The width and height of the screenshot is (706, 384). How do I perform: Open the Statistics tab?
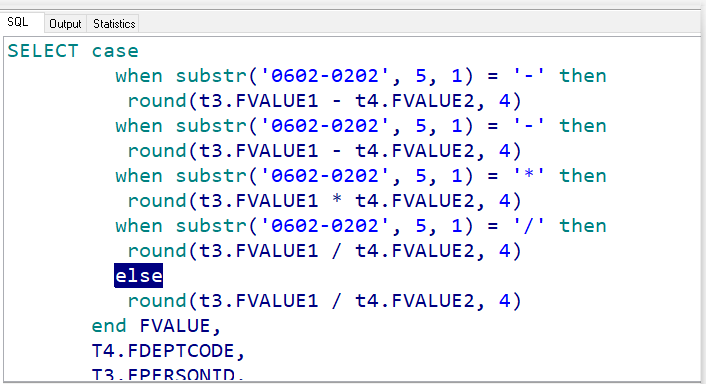[x=114, y=24]
